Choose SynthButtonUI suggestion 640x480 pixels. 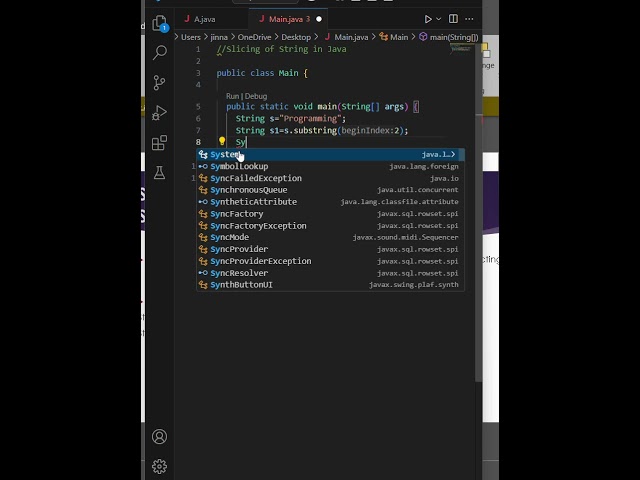point(330,284)
